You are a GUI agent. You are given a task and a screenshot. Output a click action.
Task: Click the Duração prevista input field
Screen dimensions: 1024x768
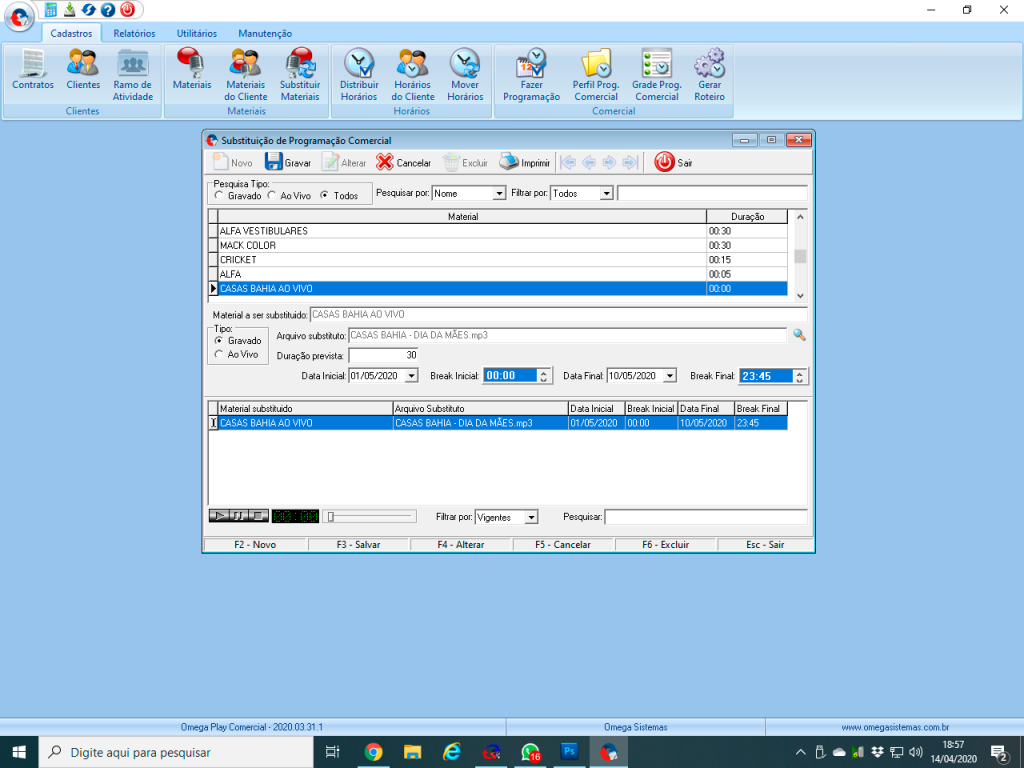pos(383,355)
